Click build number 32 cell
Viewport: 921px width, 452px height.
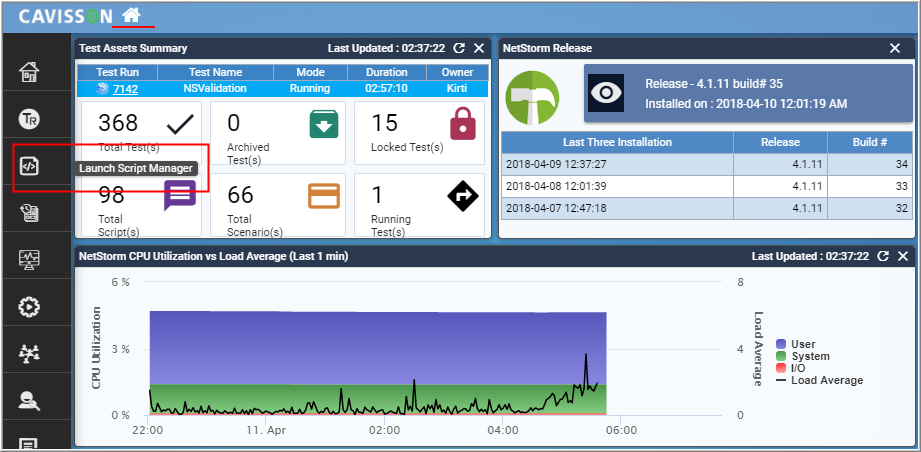(869, 208)
